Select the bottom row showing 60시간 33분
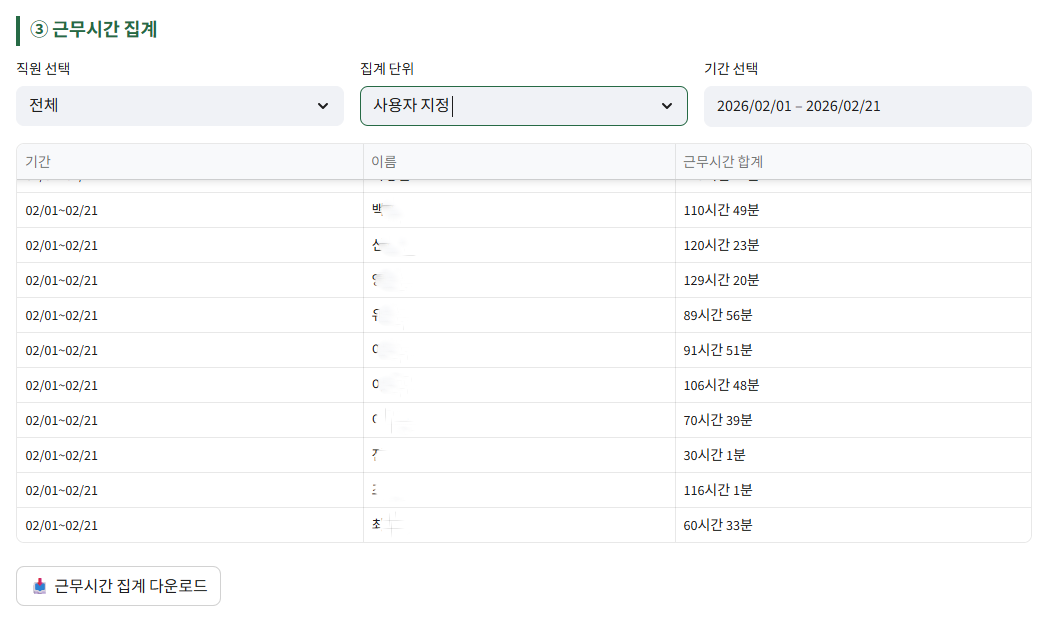 pyautogui.click(x=524, y=524)
